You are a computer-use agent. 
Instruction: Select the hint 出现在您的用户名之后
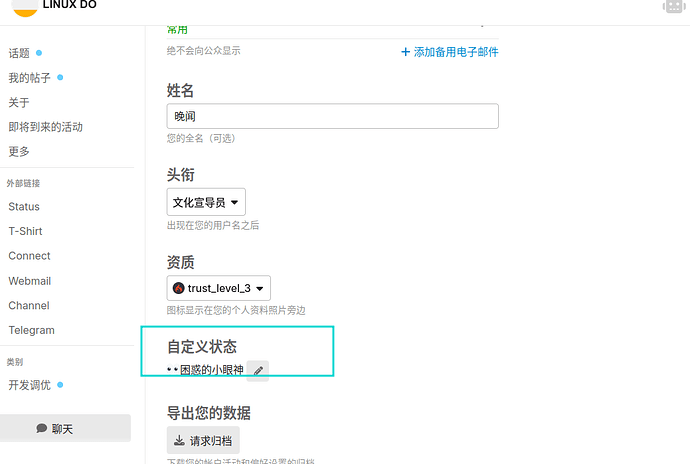coord(213,225)
